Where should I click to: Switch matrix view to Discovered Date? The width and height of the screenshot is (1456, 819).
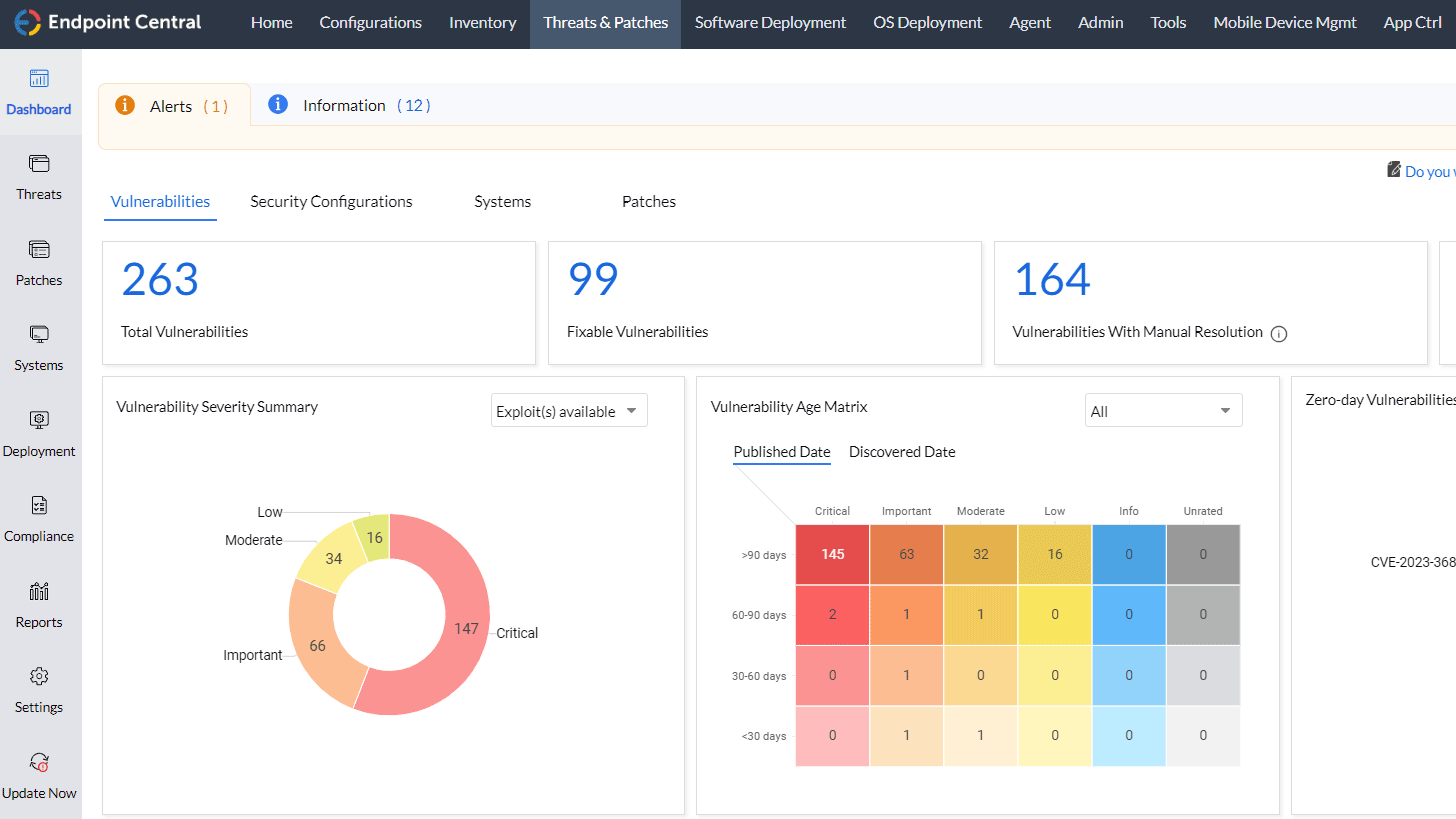point(901,451)
